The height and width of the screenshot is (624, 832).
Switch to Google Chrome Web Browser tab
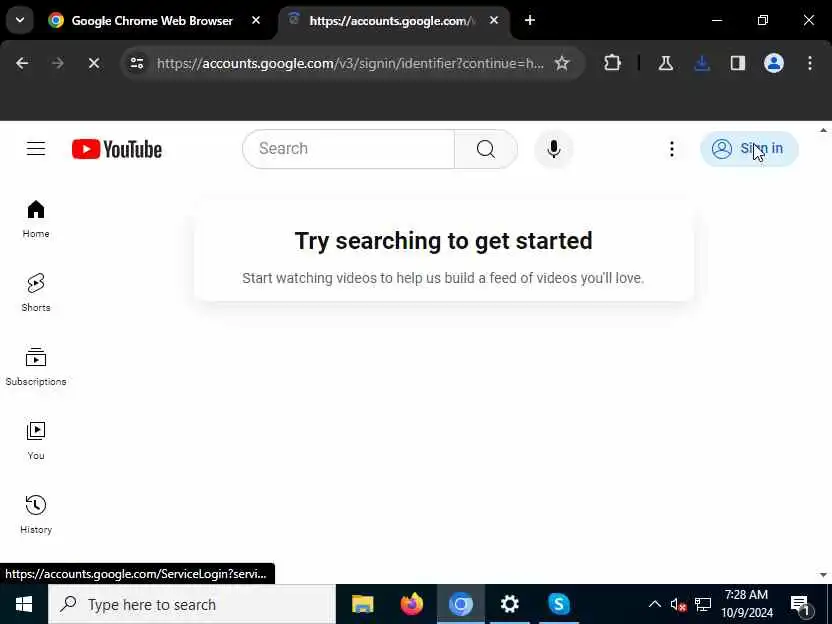[x=154, y=21]
